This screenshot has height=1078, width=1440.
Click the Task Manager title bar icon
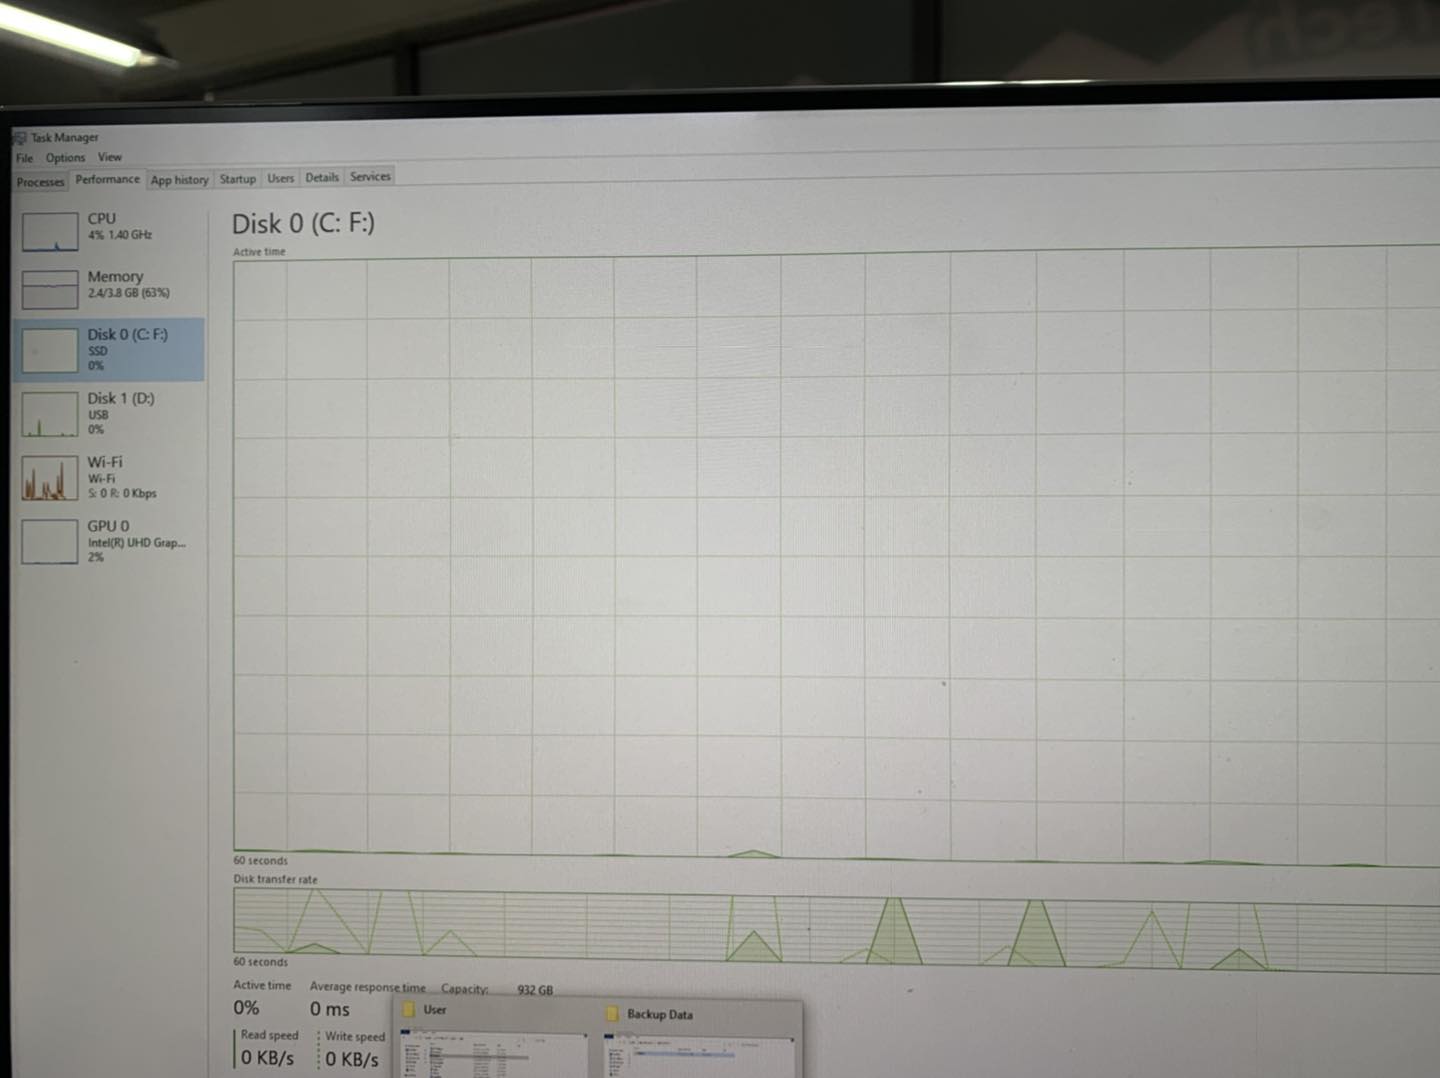[20, 137]
